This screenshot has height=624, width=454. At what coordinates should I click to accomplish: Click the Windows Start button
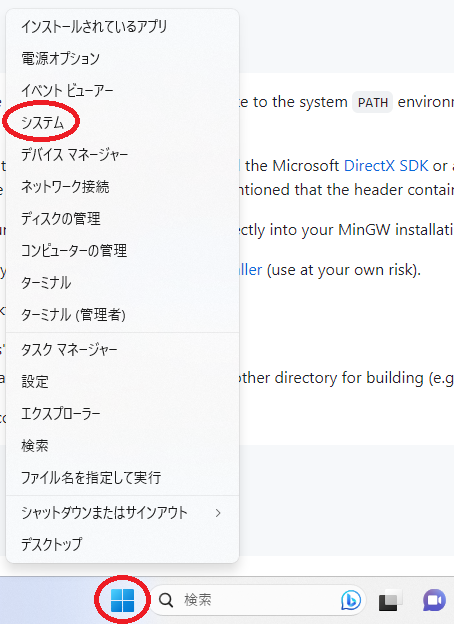(x=122, y=600)
